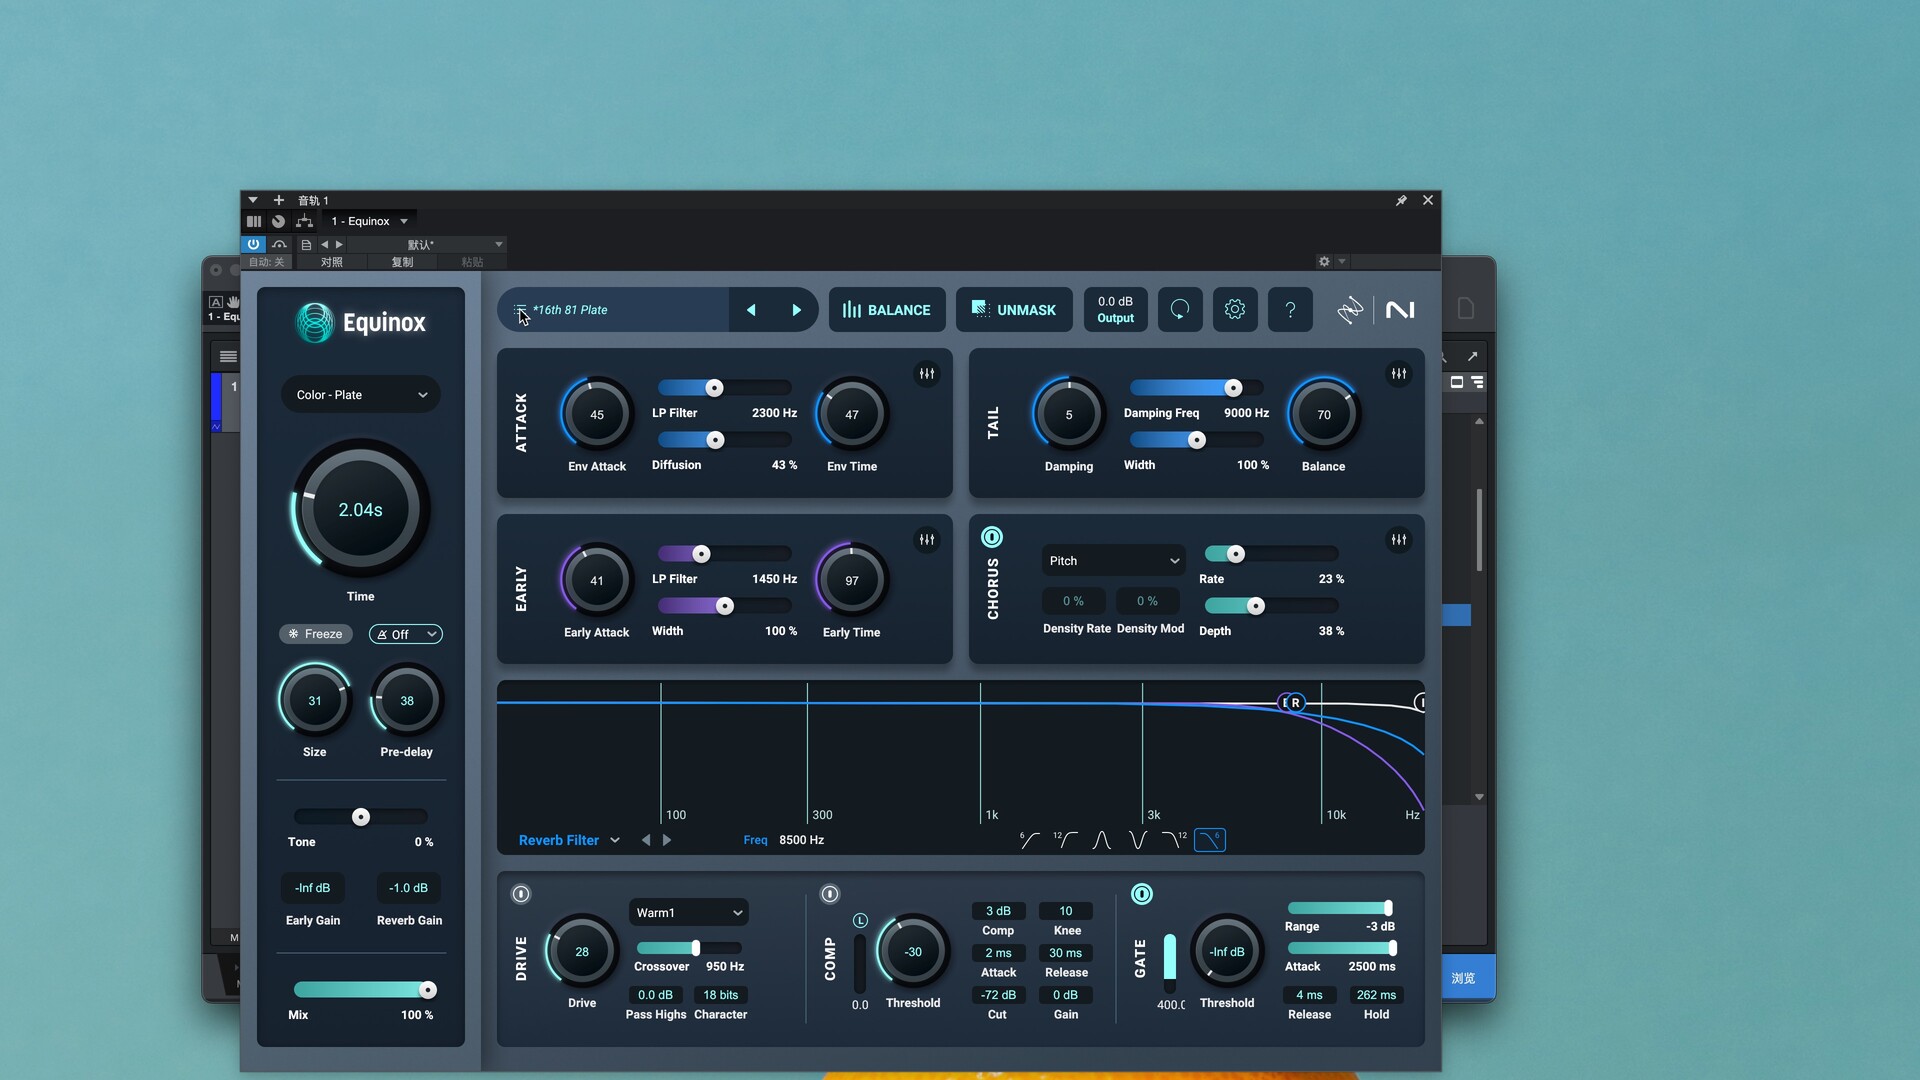Viewport: 1920px width, 1080px height.
Task: Open the Off mode dropdown beside Freeze
Action: tap(405, 634)
